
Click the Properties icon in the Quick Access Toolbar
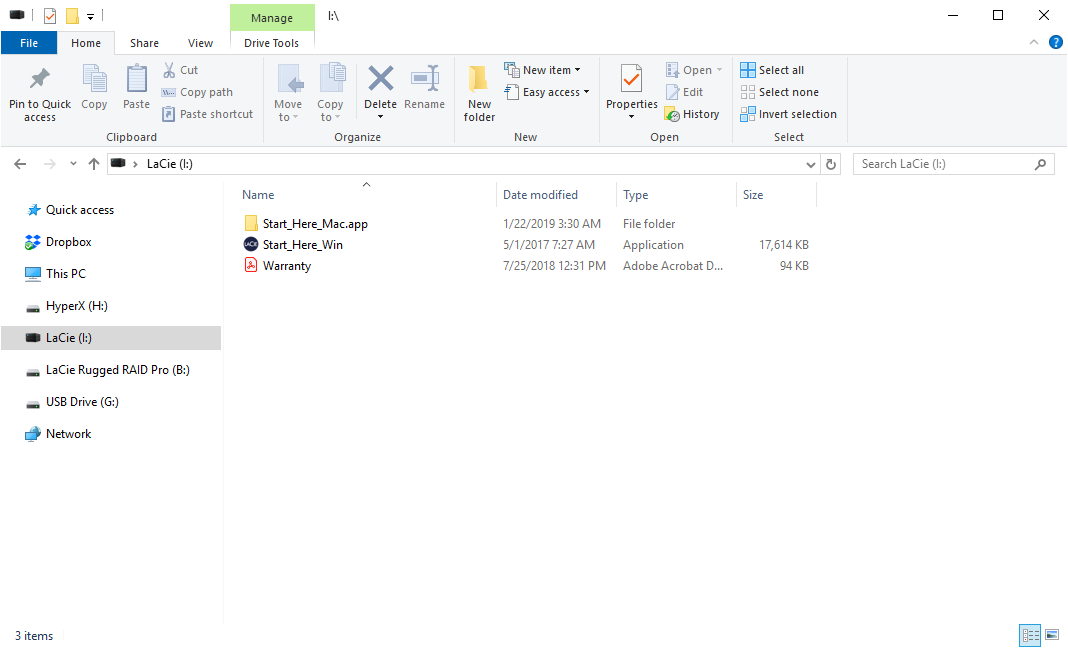point(50,15)
